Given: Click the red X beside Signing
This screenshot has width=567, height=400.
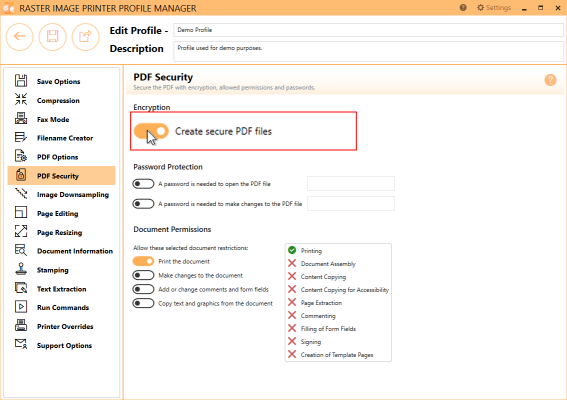Looking at the screenshot, I should click(292, 341).
